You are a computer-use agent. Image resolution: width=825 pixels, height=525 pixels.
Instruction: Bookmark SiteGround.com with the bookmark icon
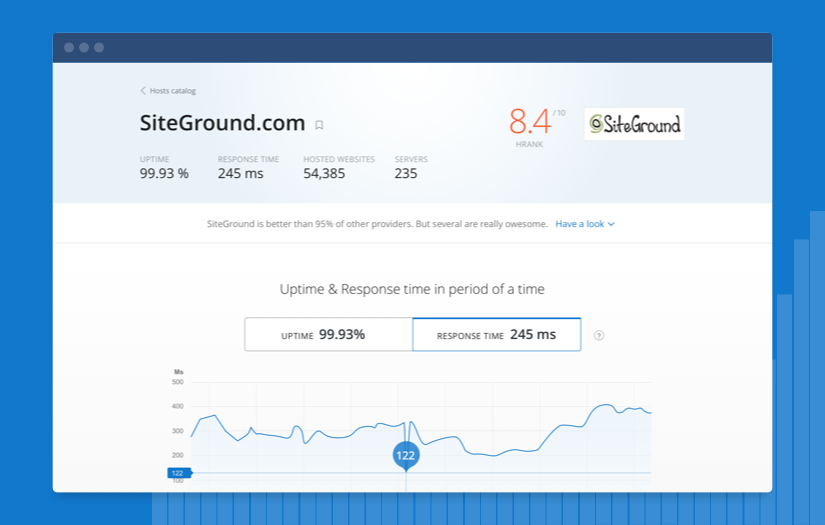(319, 125)
